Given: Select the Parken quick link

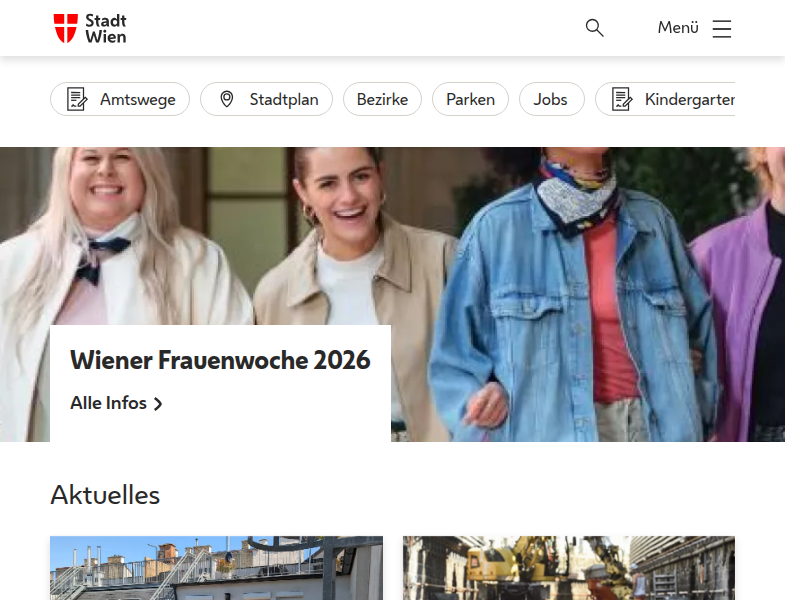Looking at the screenshot, I should tap(470, 99).
